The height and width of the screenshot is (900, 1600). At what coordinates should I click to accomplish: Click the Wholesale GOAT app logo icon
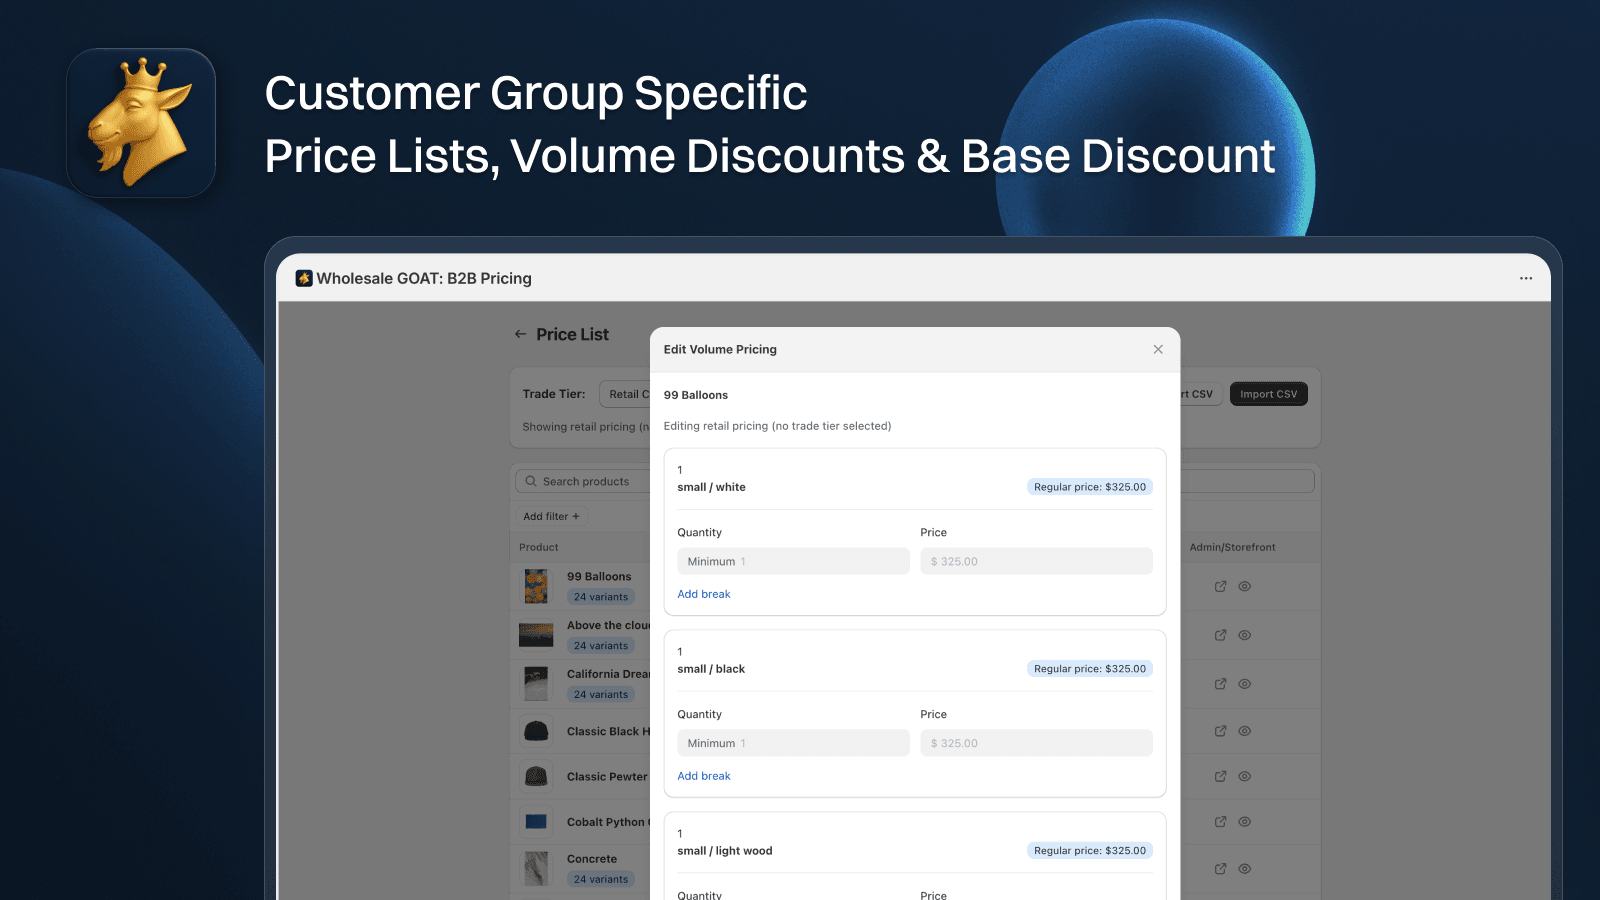304,278
